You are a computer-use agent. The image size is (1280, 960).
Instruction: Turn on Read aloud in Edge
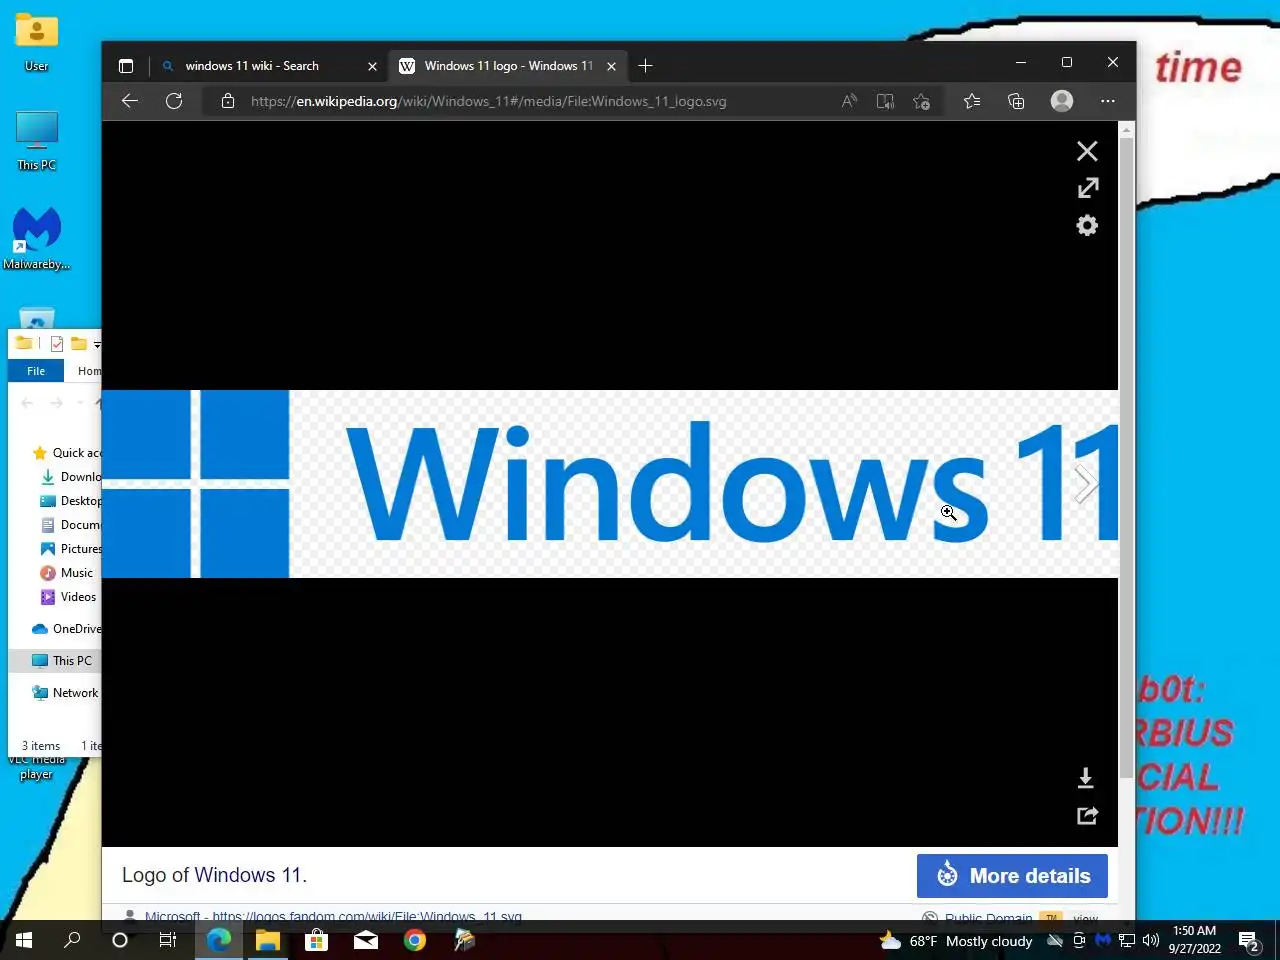(849, 101)
